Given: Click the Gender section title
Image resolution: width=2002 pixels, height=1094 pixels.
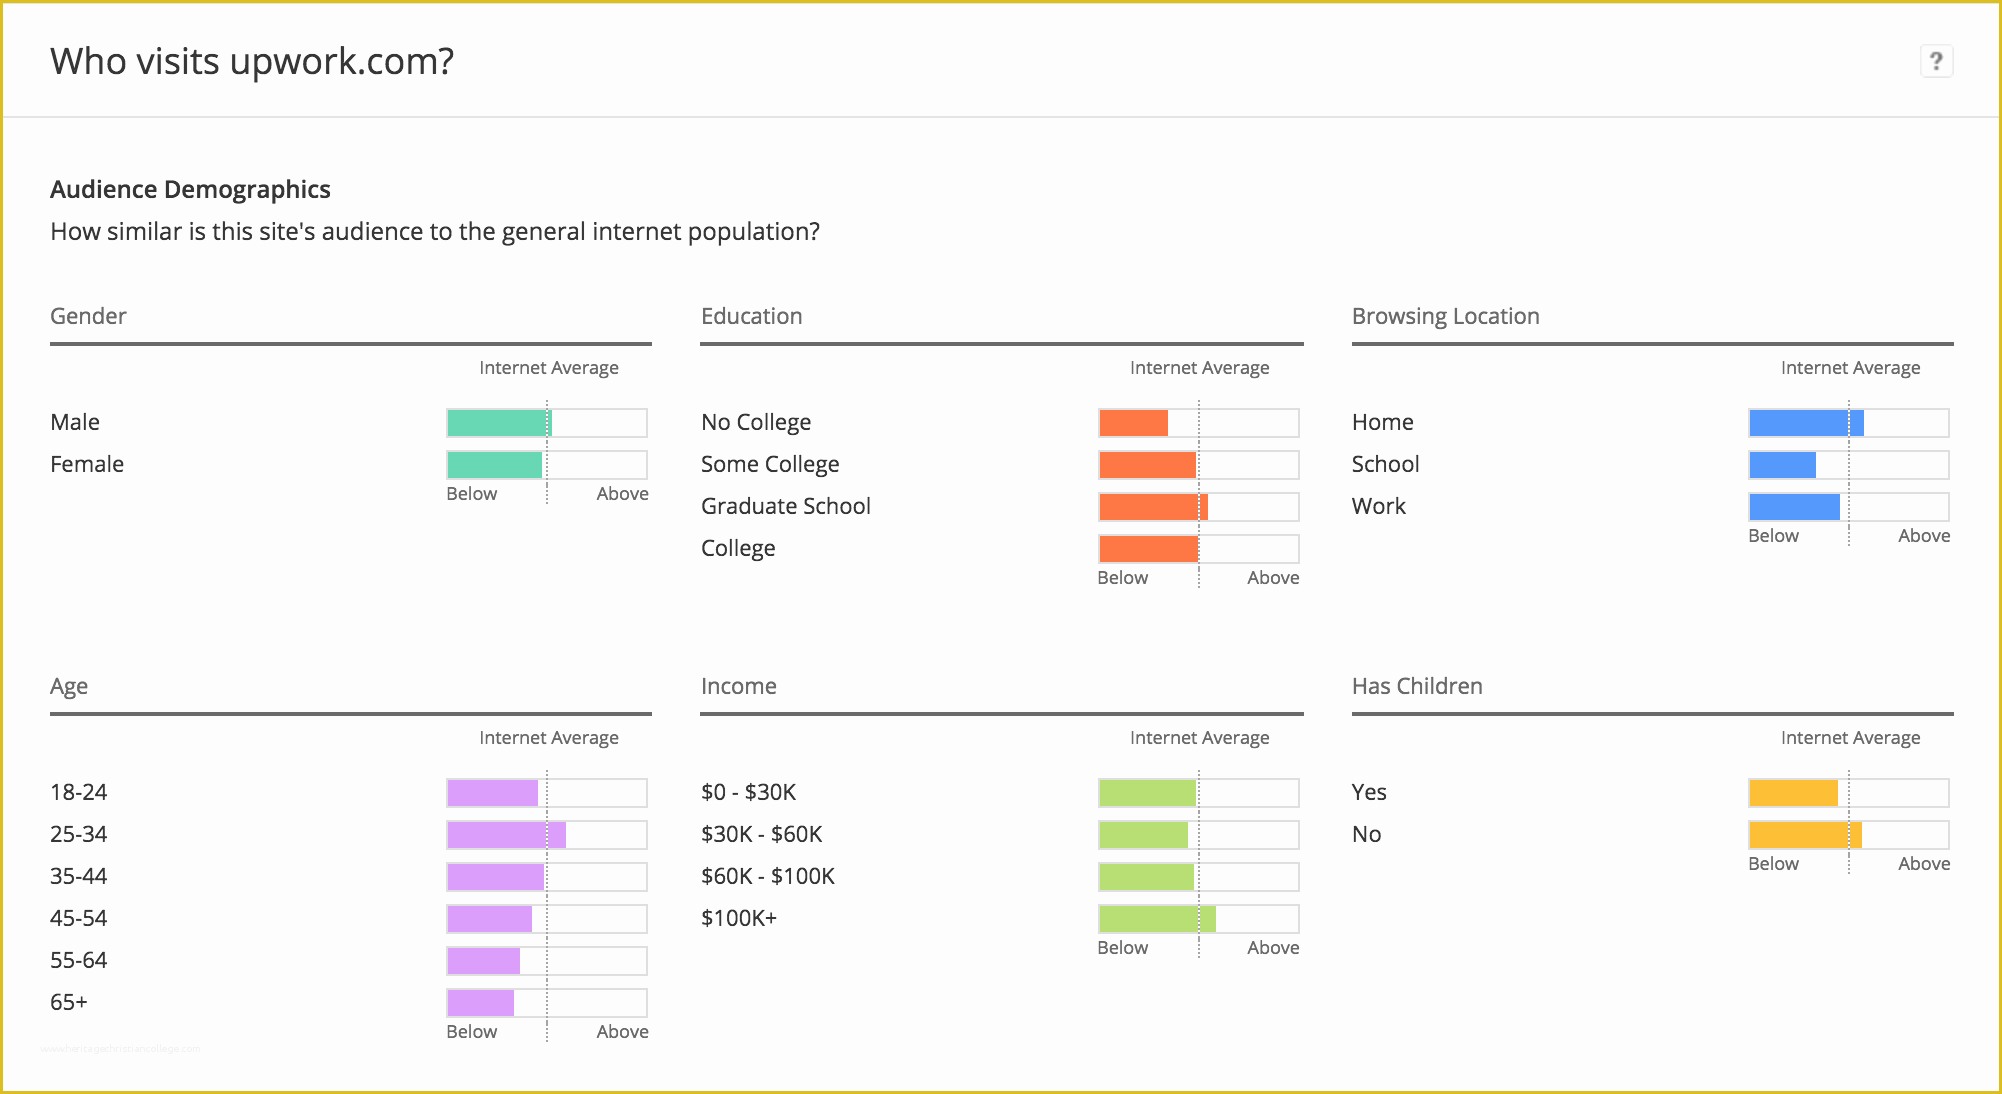Looking at the screenshot, I should (x=88, y=316).
